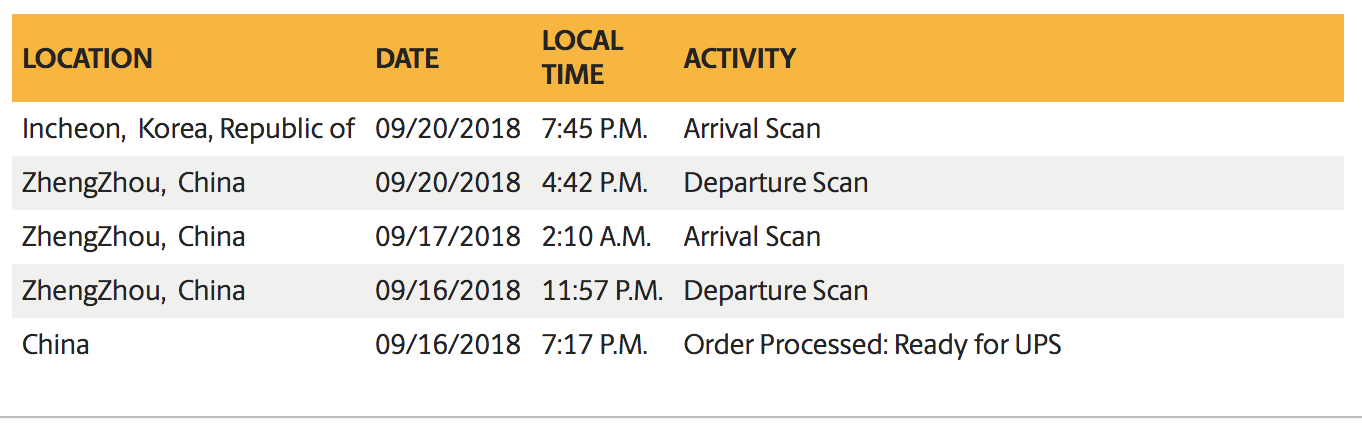Select the Departure Scan at 11:57 P.M.

tap(776, 291)
